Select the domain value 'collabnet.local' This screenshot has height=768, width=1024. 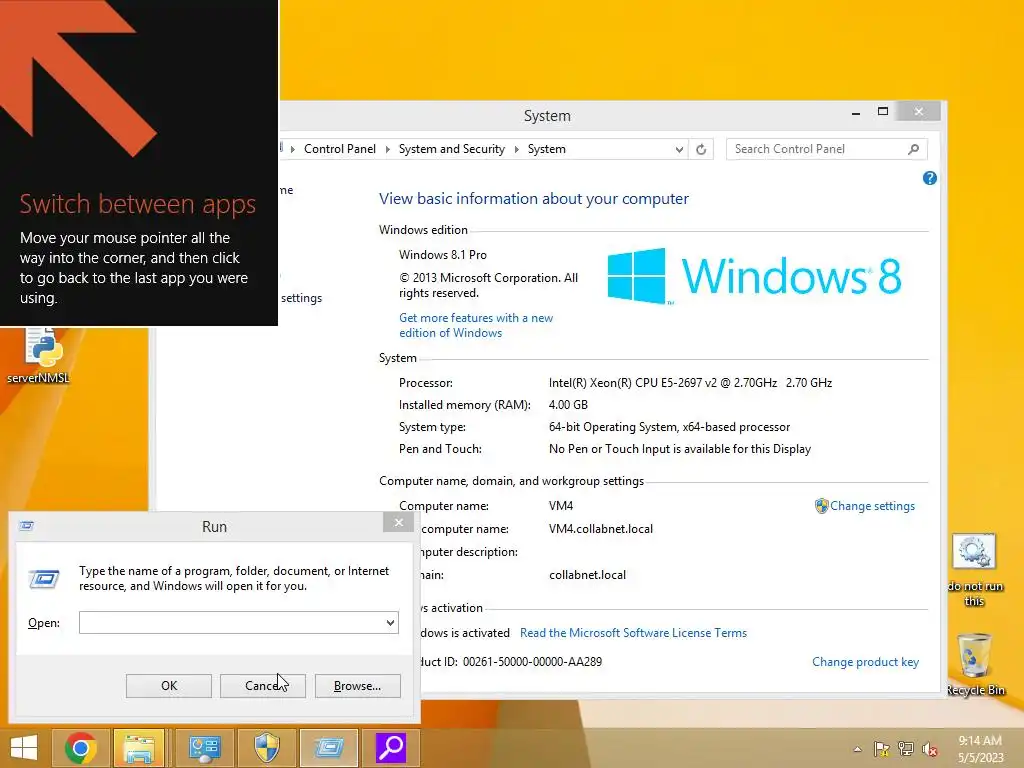pos(587,575)
